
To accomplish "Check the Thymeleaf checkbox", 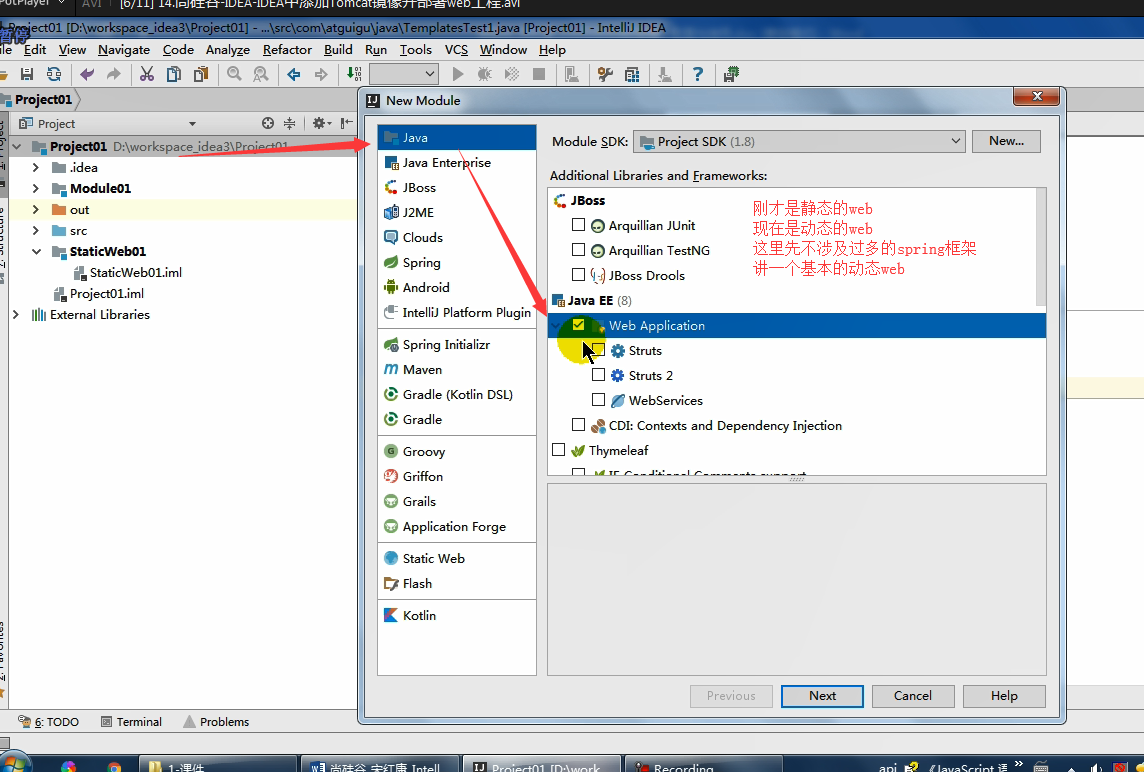I will [559, 449].
